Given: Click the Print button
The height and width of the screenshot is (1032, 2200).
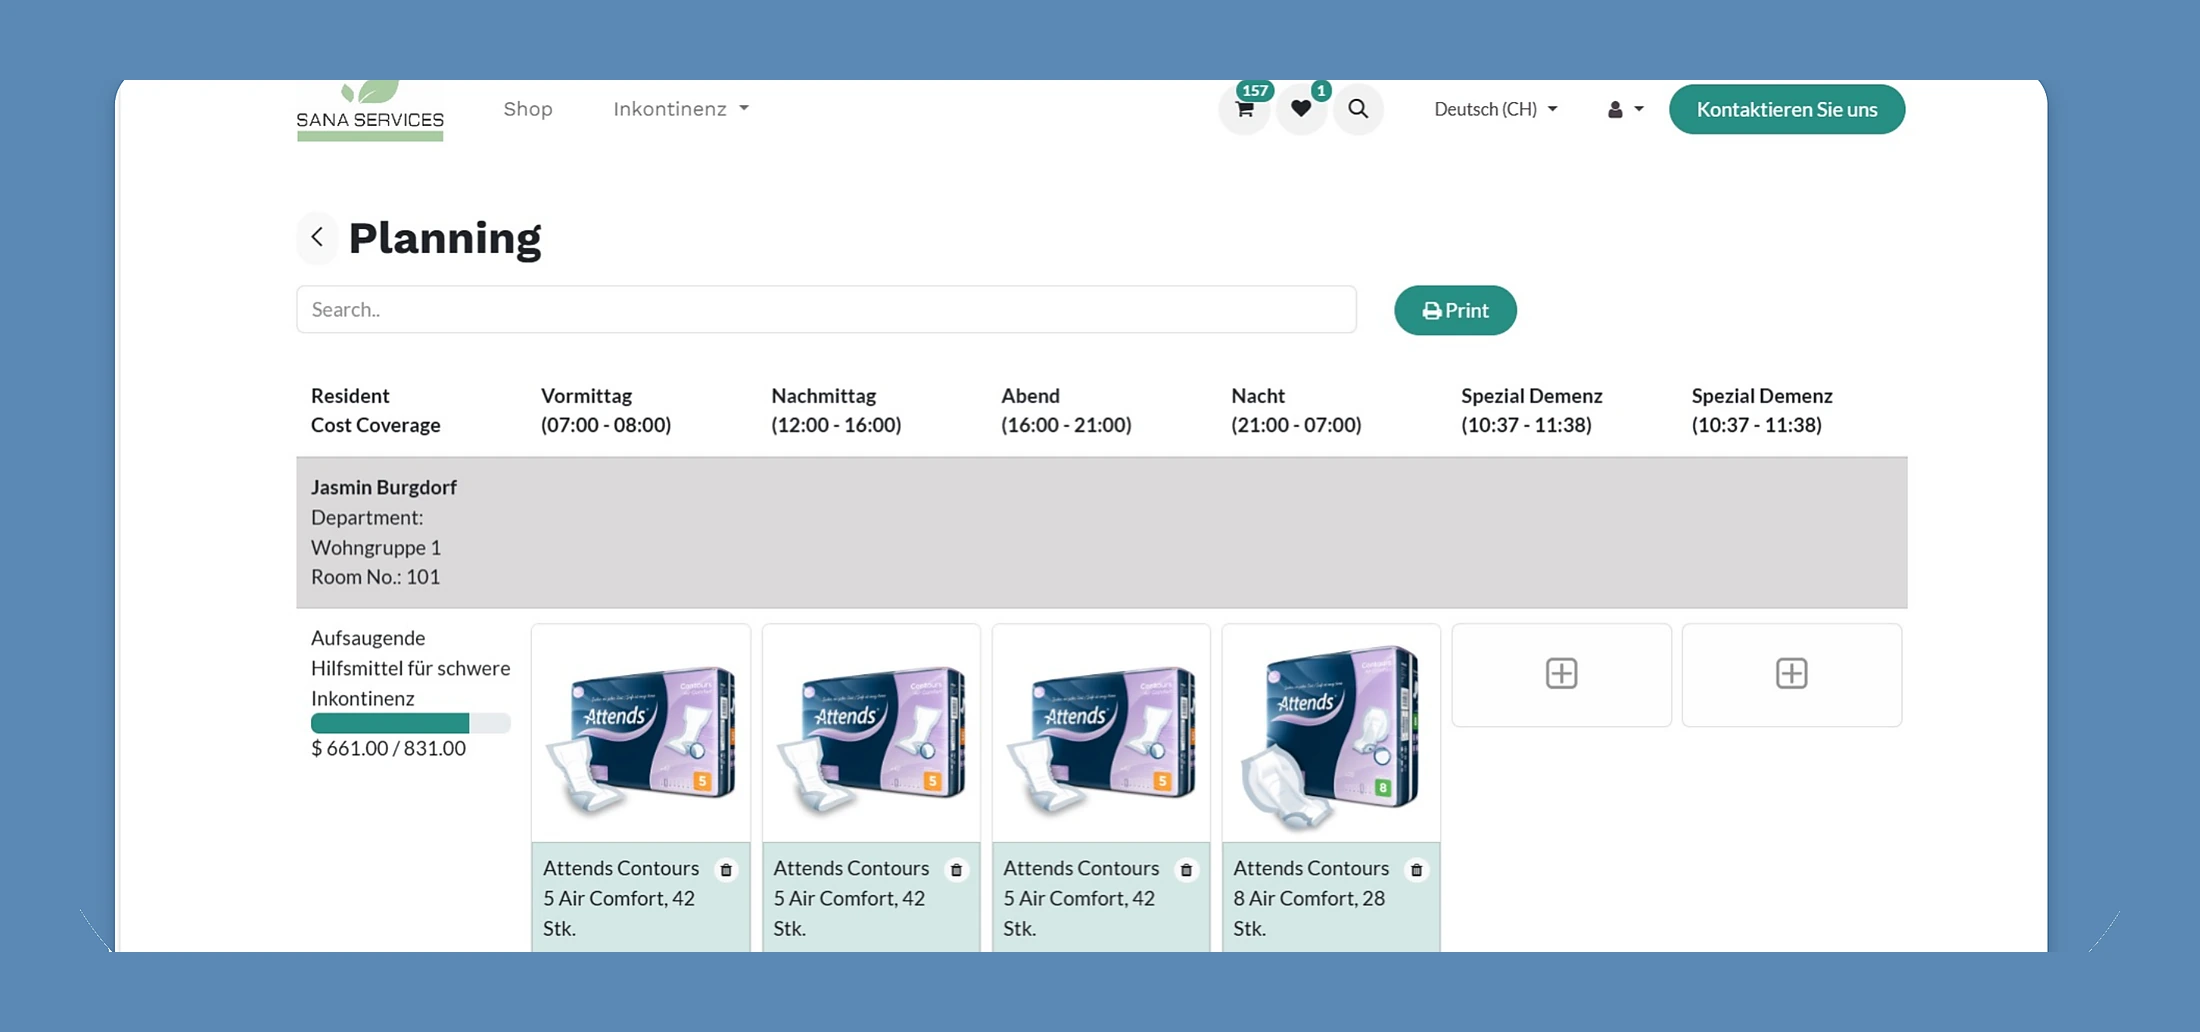Looking at the screenshot, I should 1456,310.
